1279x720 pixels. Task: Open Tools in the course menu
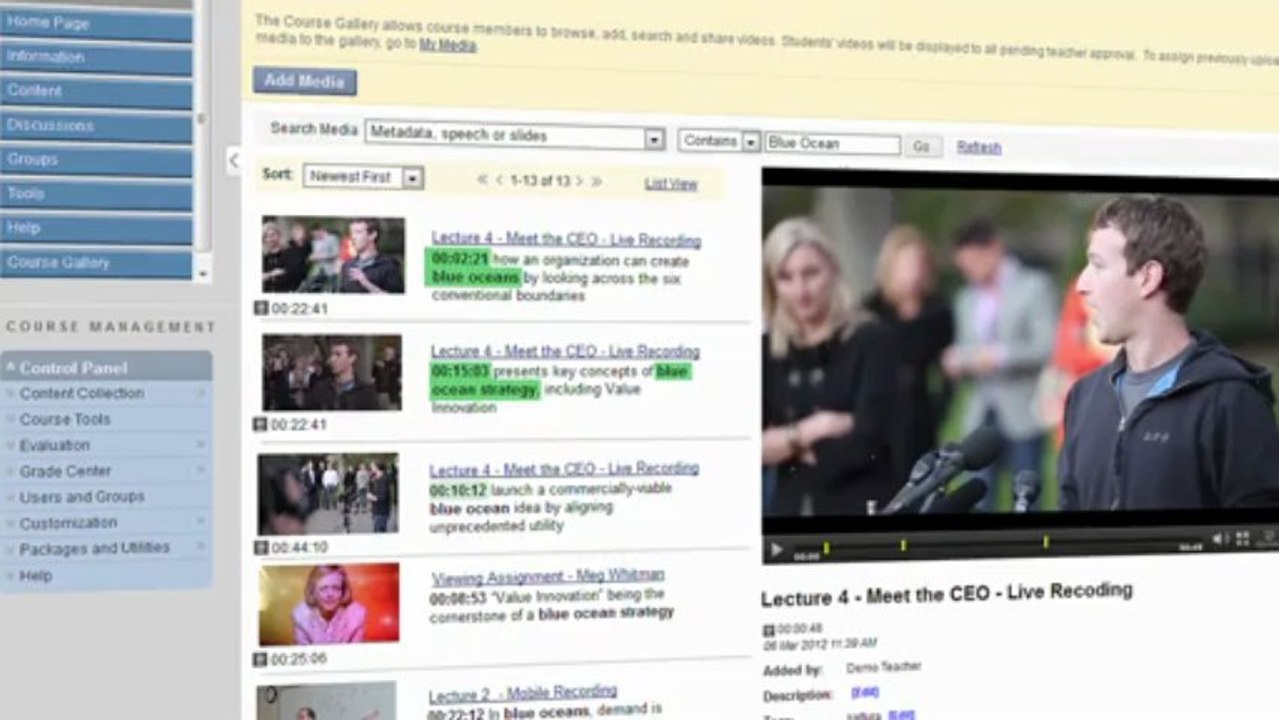[x=96, y=194]
